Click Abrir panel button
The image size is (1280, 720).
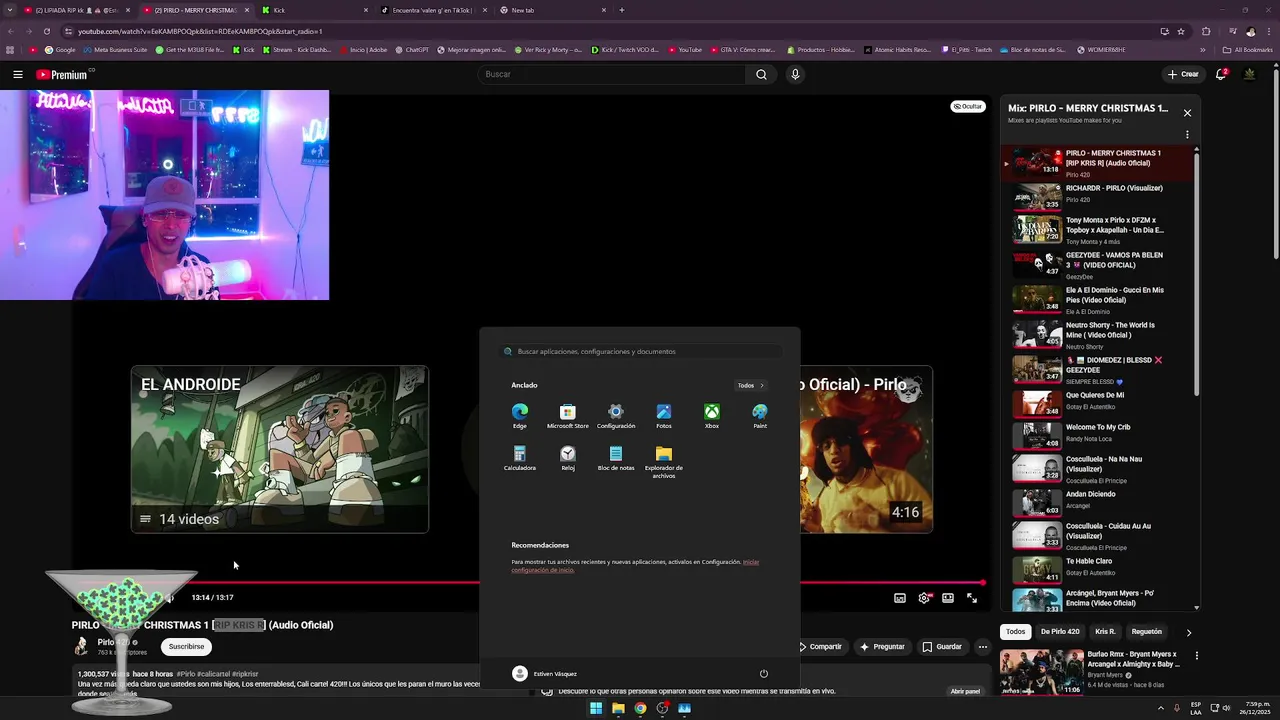click(x=965, y=691)
